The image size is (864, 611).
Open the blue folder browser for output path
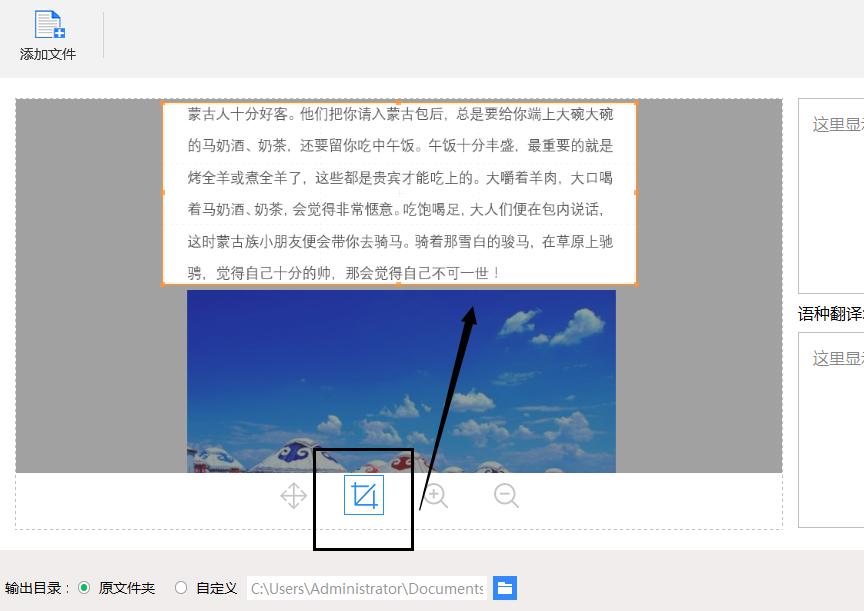pyautogui.click(x=505, y=588)
